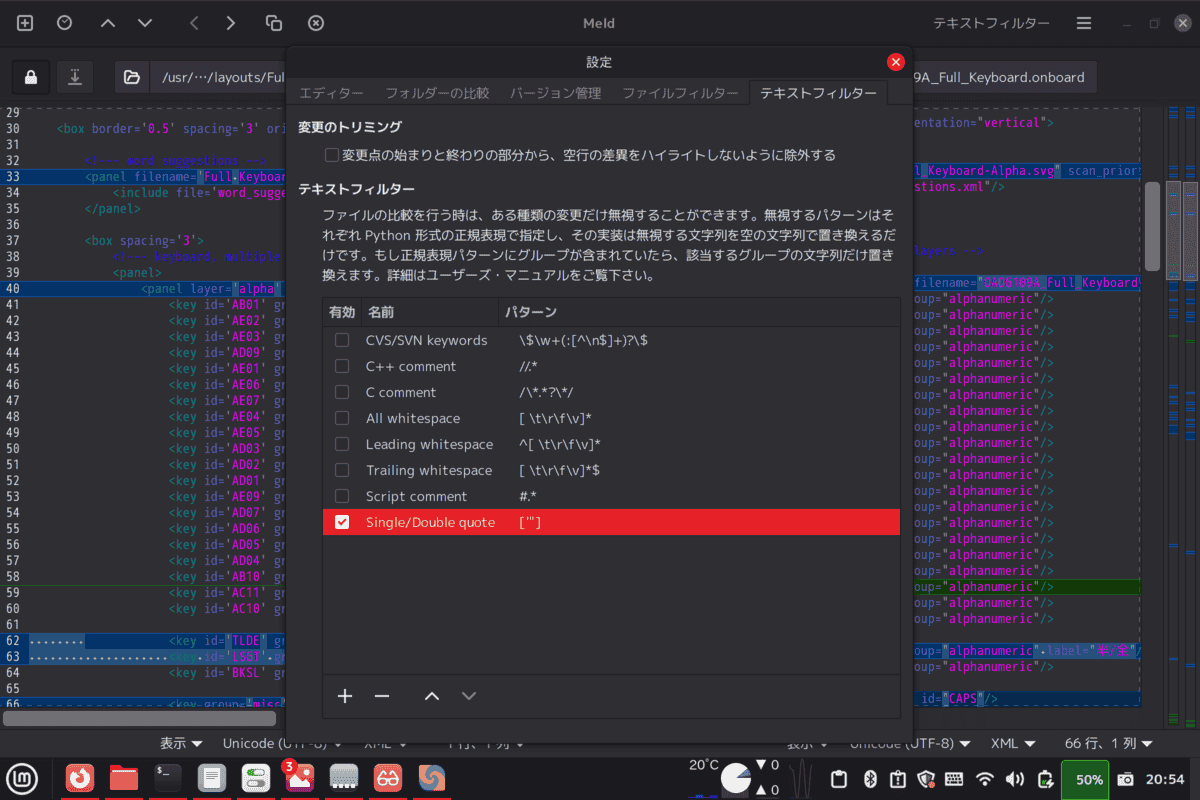Sort filters by 名前 column header

(428, 312)
